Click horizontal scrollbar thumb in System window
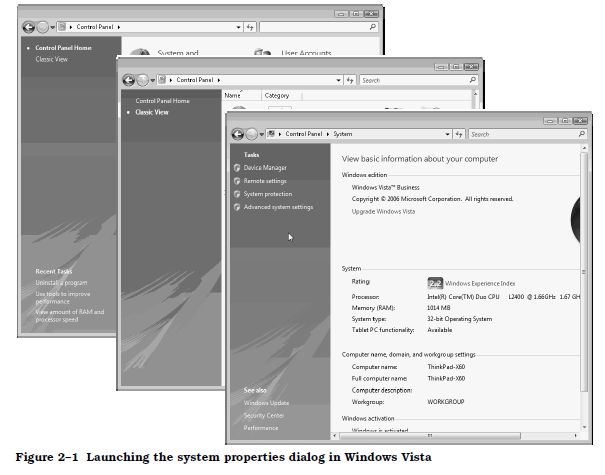Viewport: 605px width, 475px height. click(429, 436)
